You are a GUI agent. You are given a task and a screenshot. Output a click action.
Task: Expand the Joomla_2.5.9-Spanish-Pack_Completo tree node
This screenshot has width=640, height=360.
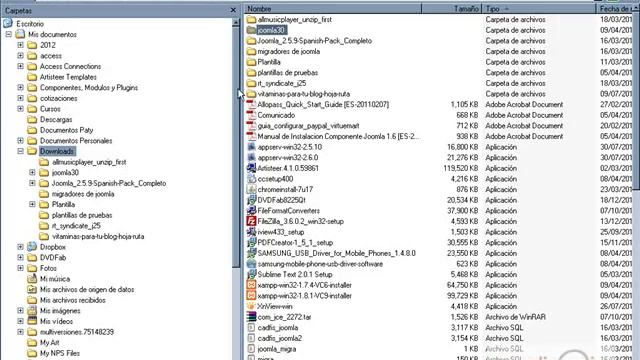click(32, 183)
